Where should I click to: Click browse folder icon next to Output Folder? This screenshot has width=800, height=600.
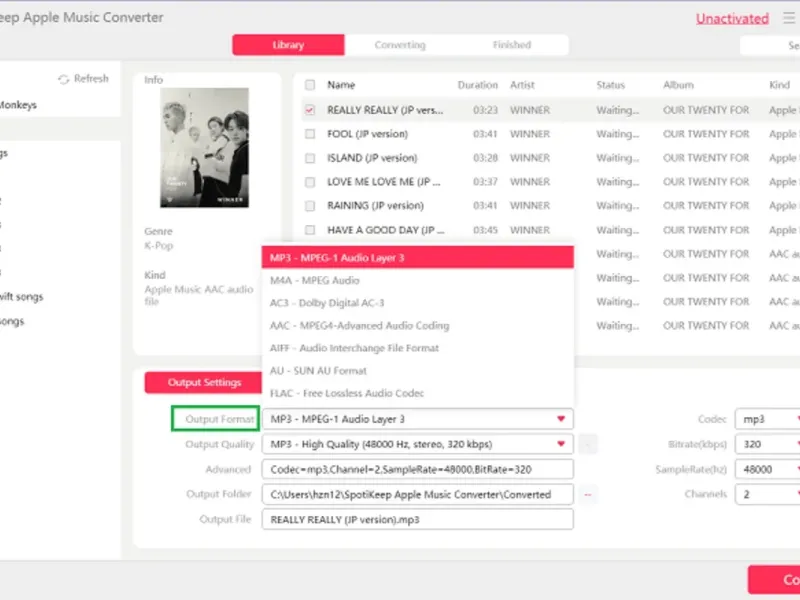click(x=588, y=494)
